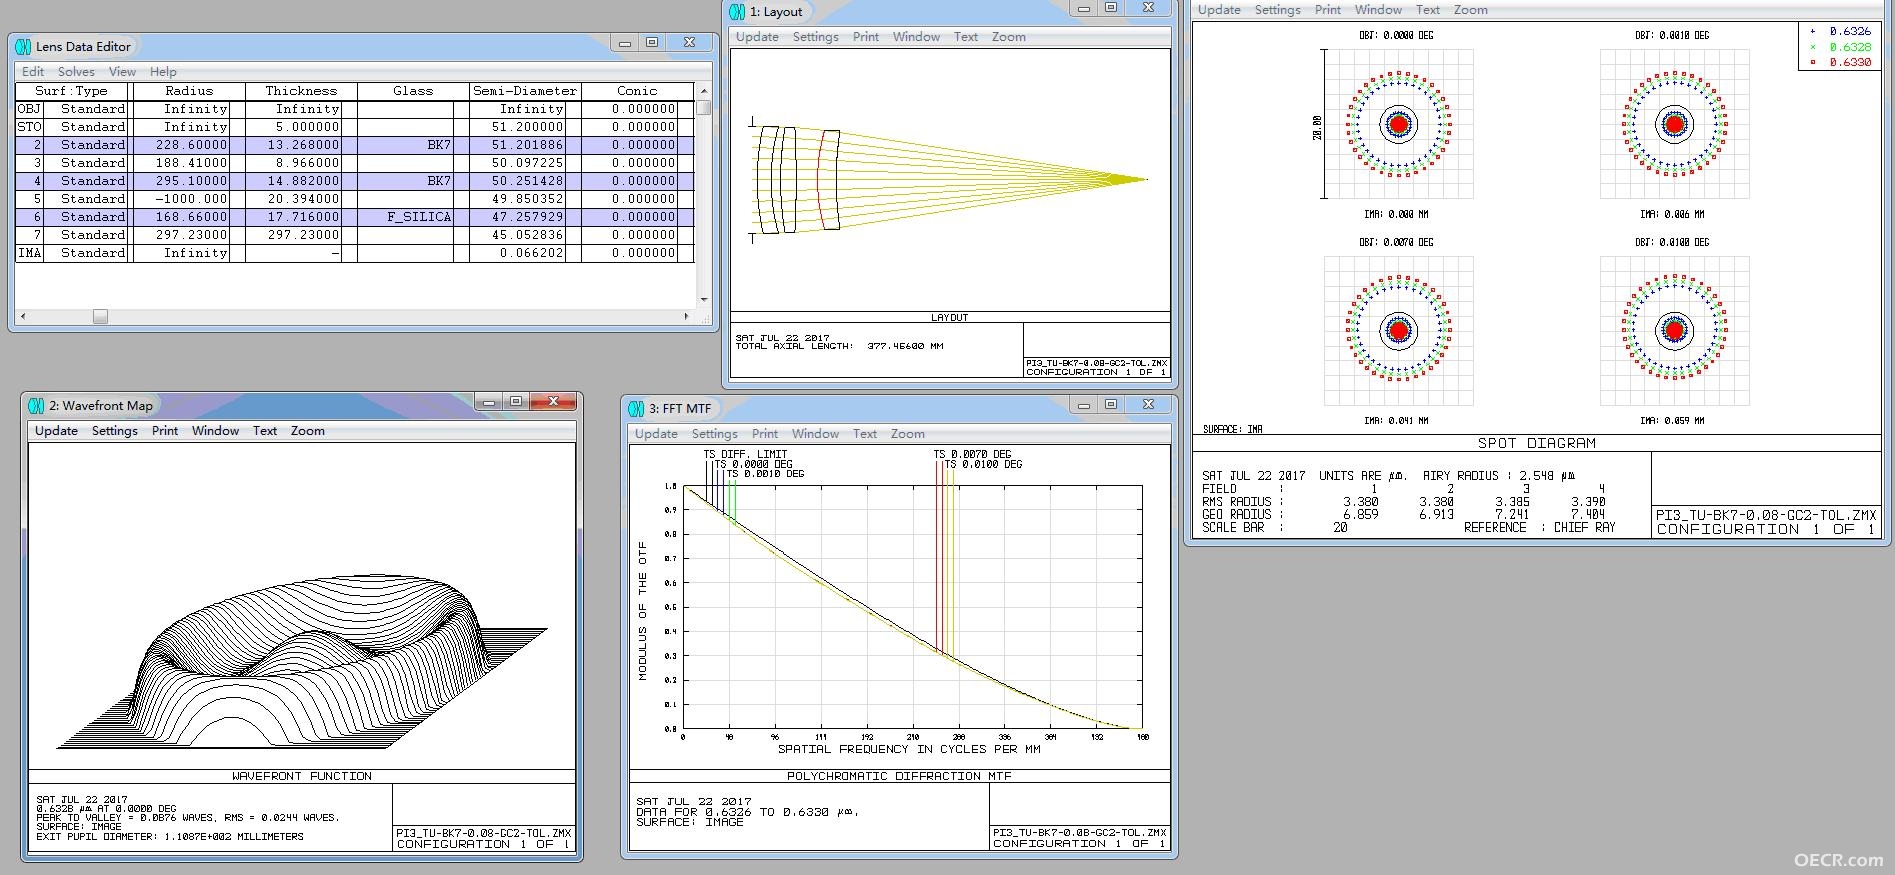The width and height of the screenshot is (1895, 875).
Task: Click the Print menu in Wavefront Map
Action: tap(165, 431)
